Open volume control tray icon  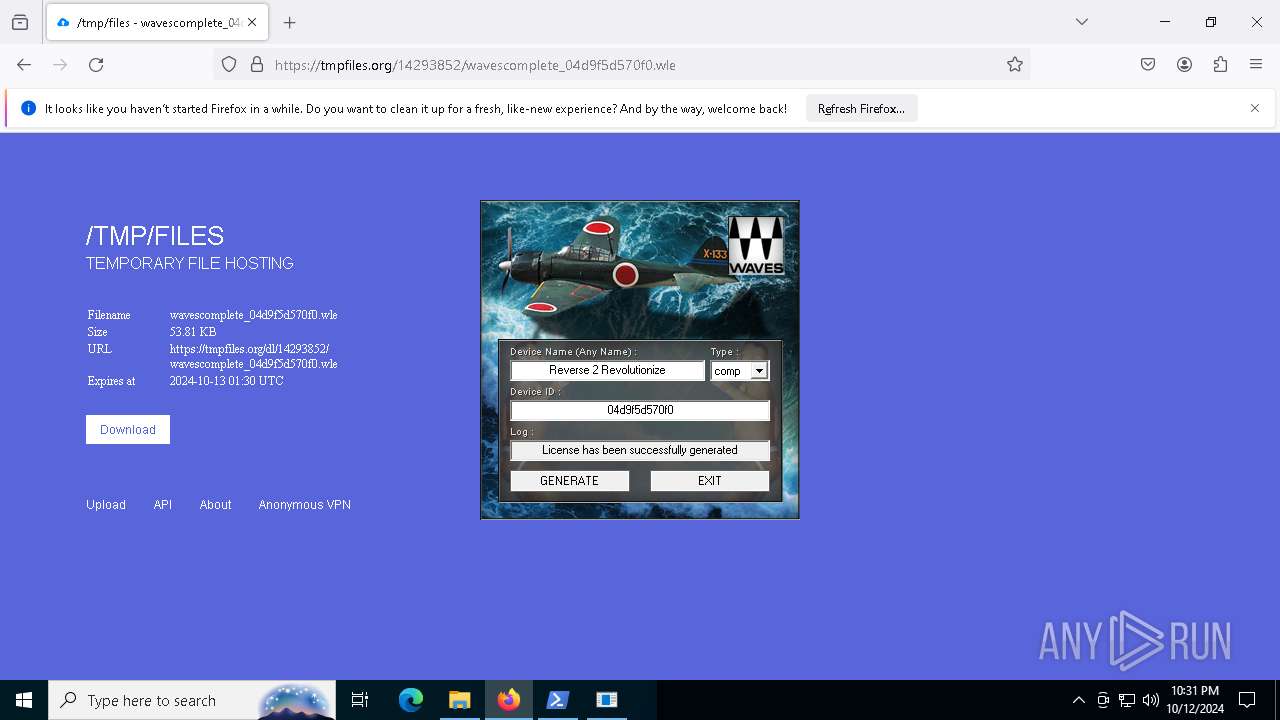1151,700
